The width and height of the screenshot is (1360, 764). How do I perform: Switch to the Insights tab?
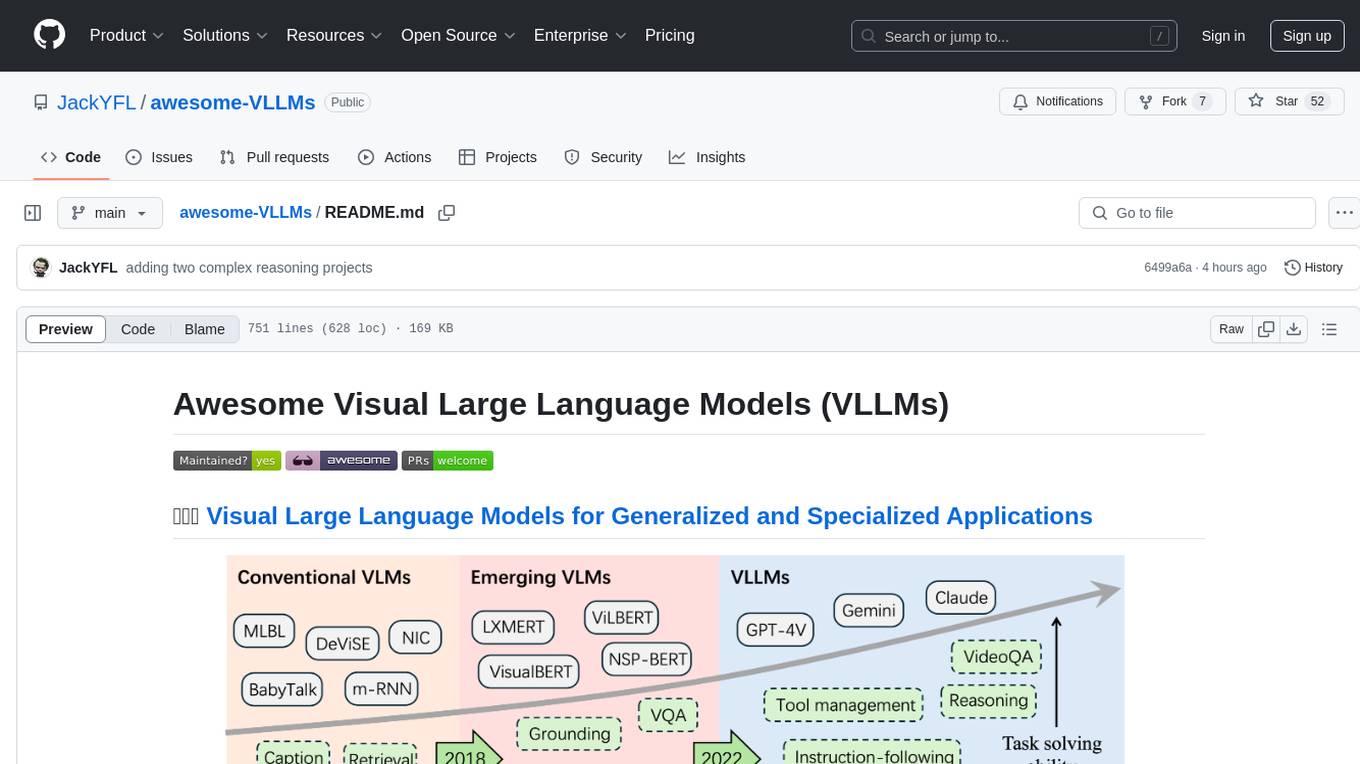707,157
